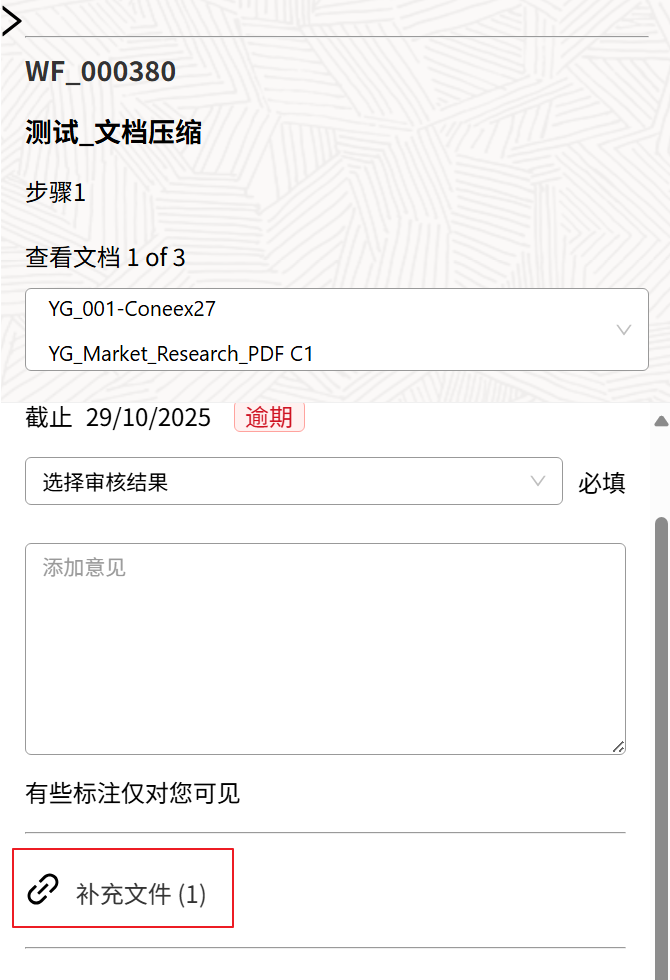Open the 选择审核结果 dropdown
The image size is (670, 980).
(280, 481)
